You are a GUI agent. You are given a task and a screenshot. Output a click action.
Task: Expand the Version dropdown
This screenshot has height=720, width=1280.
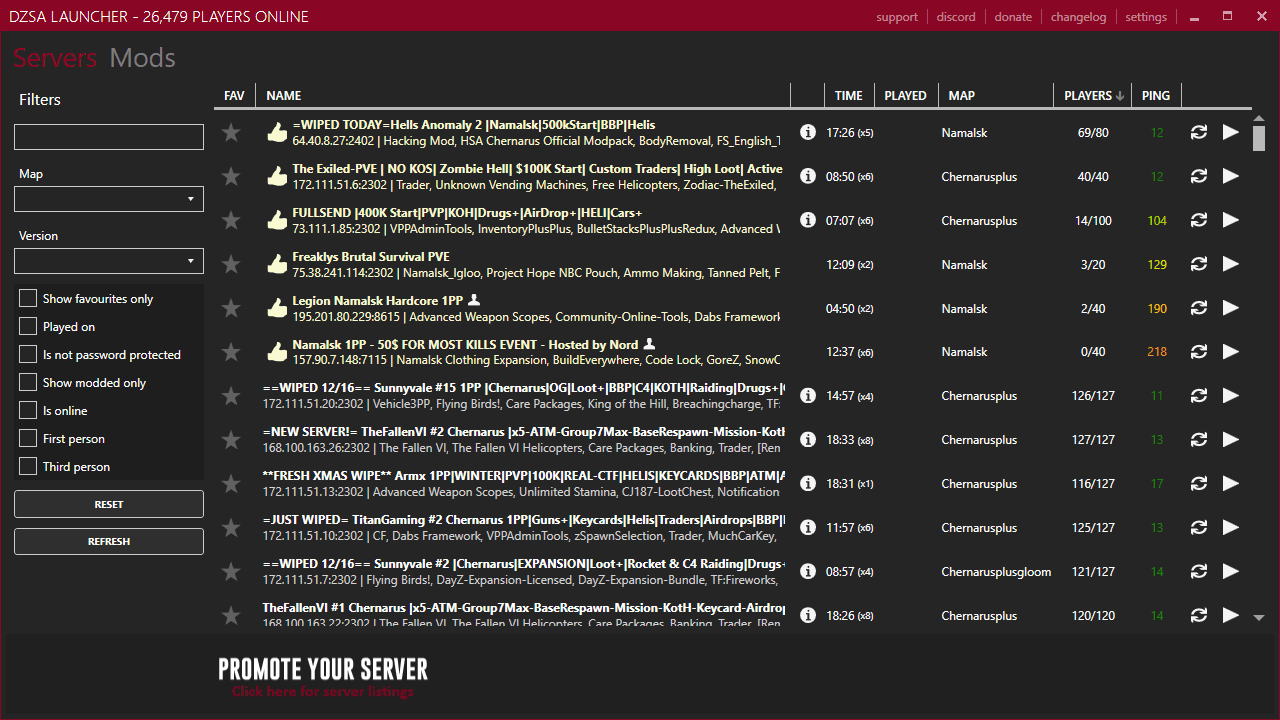coord(109,261)
